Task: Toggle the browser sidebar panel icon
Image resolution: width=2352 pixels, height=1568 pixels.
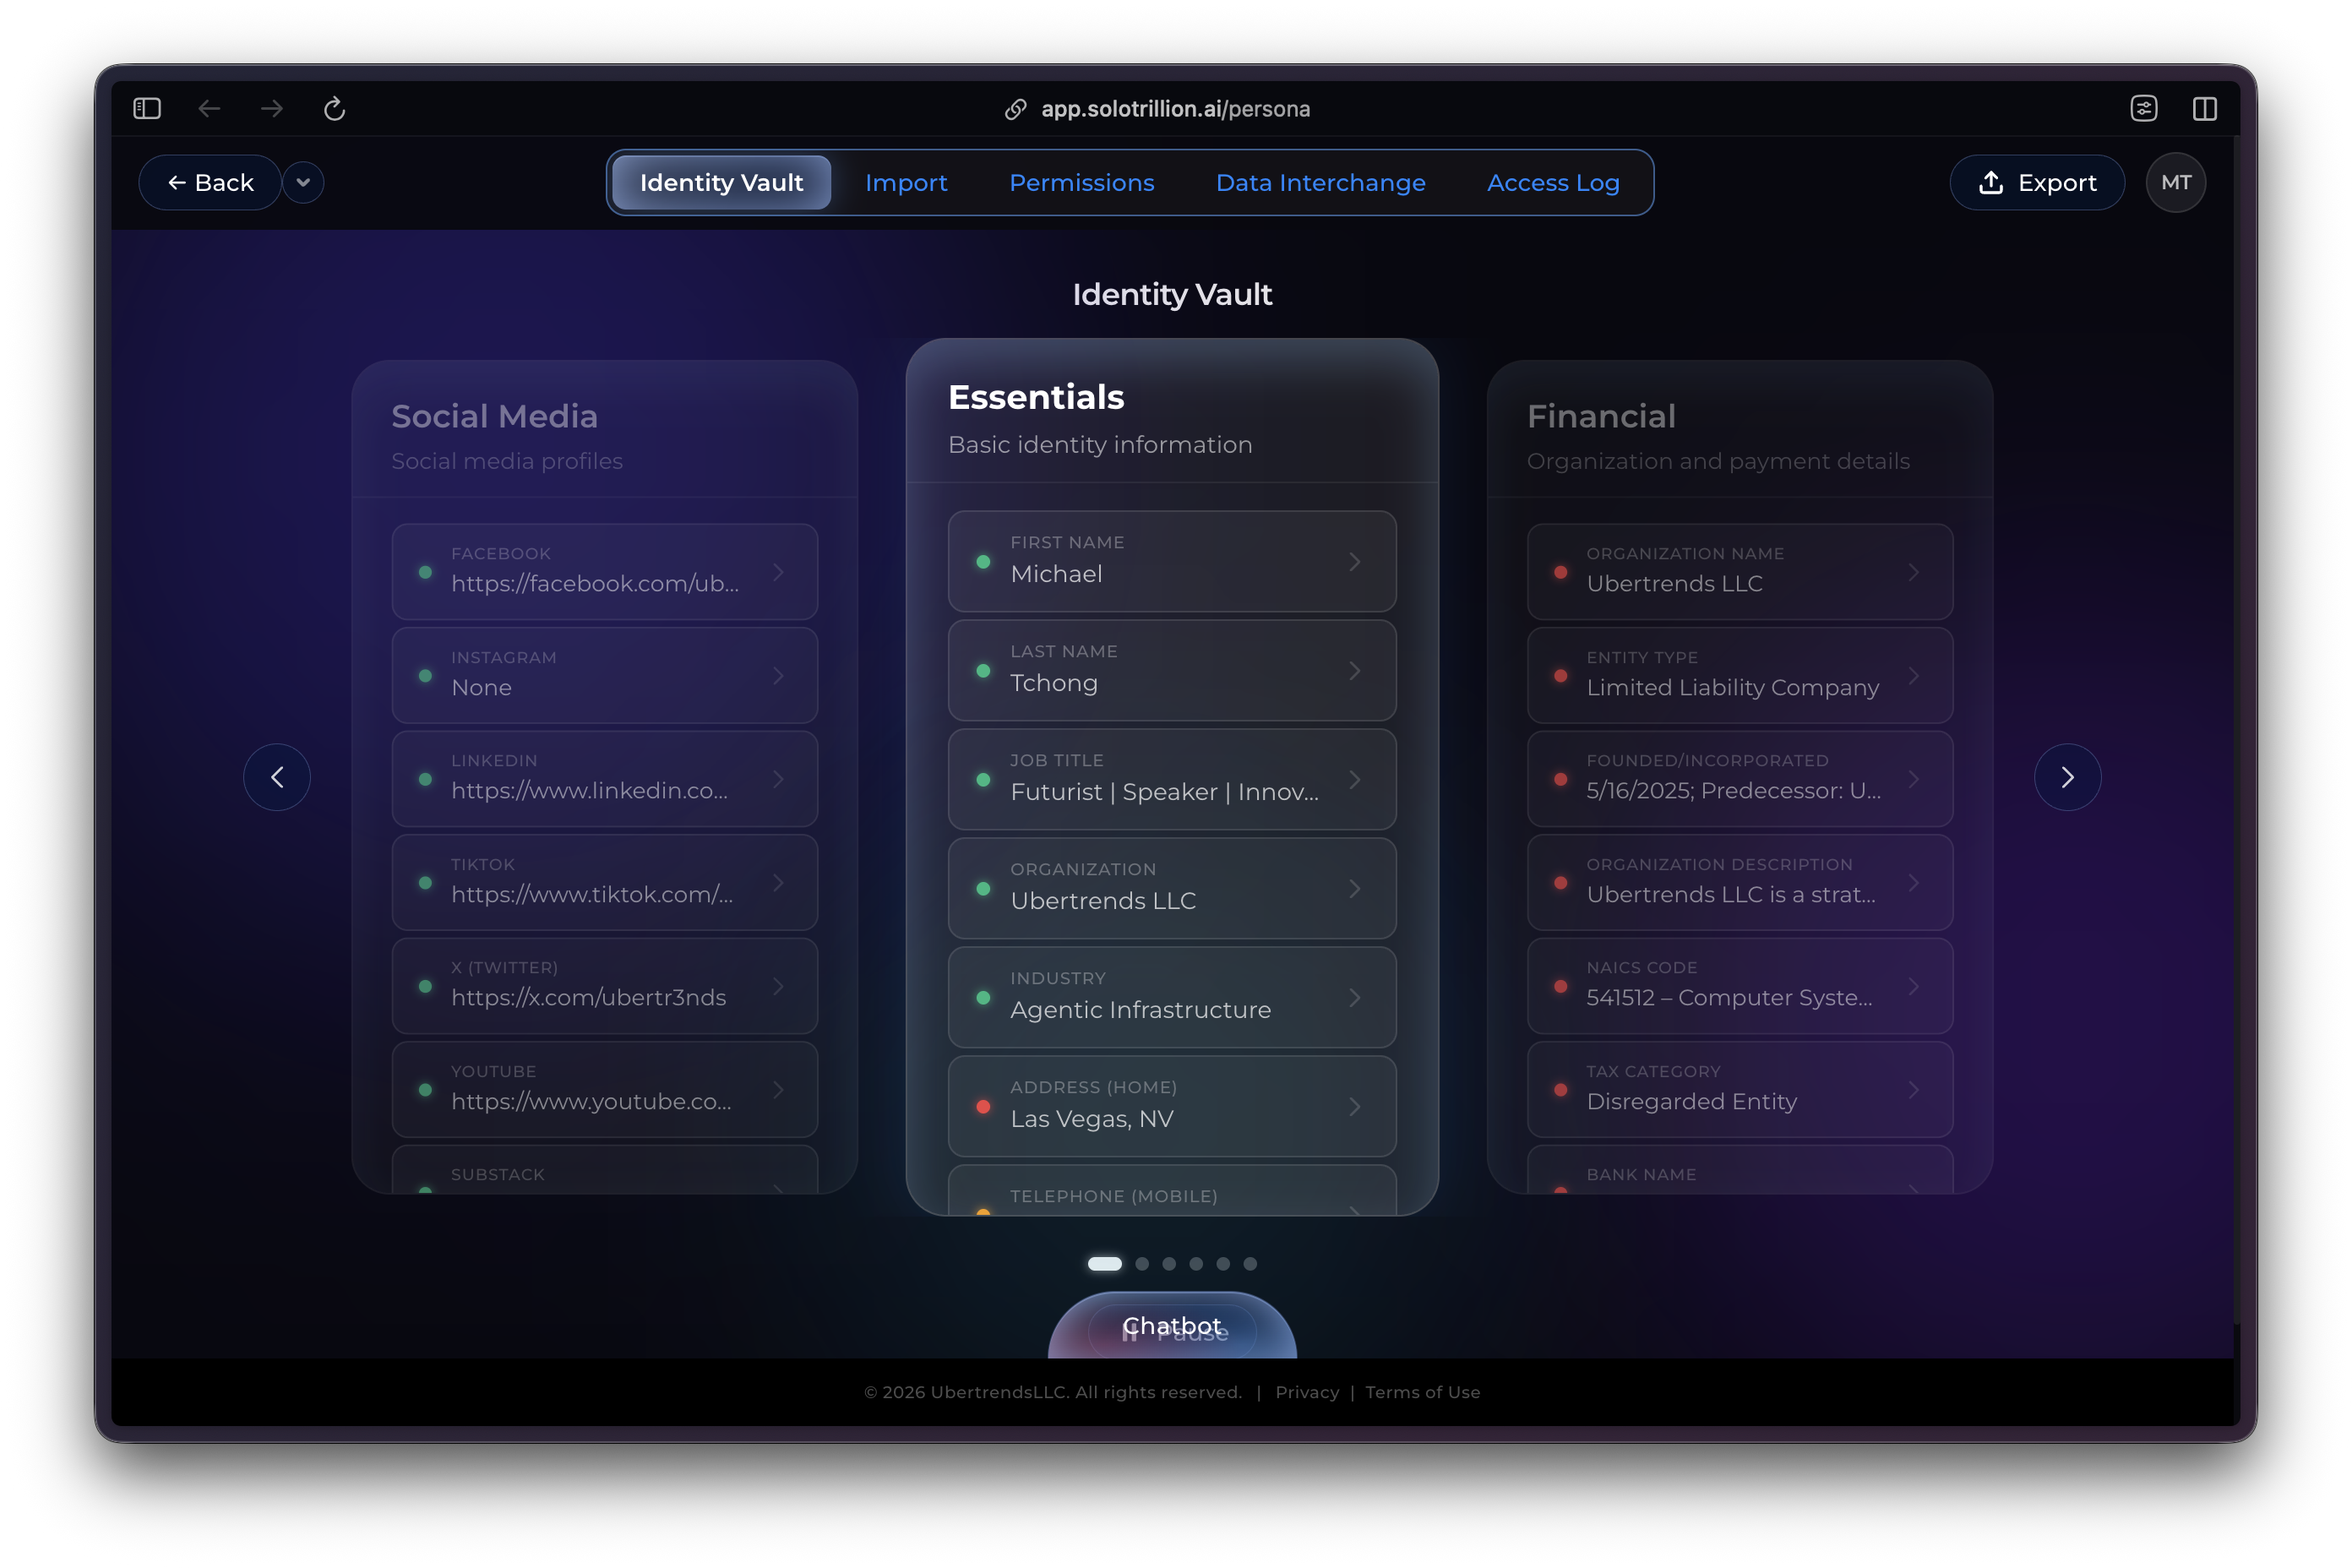Action: [x=145, y=108]
